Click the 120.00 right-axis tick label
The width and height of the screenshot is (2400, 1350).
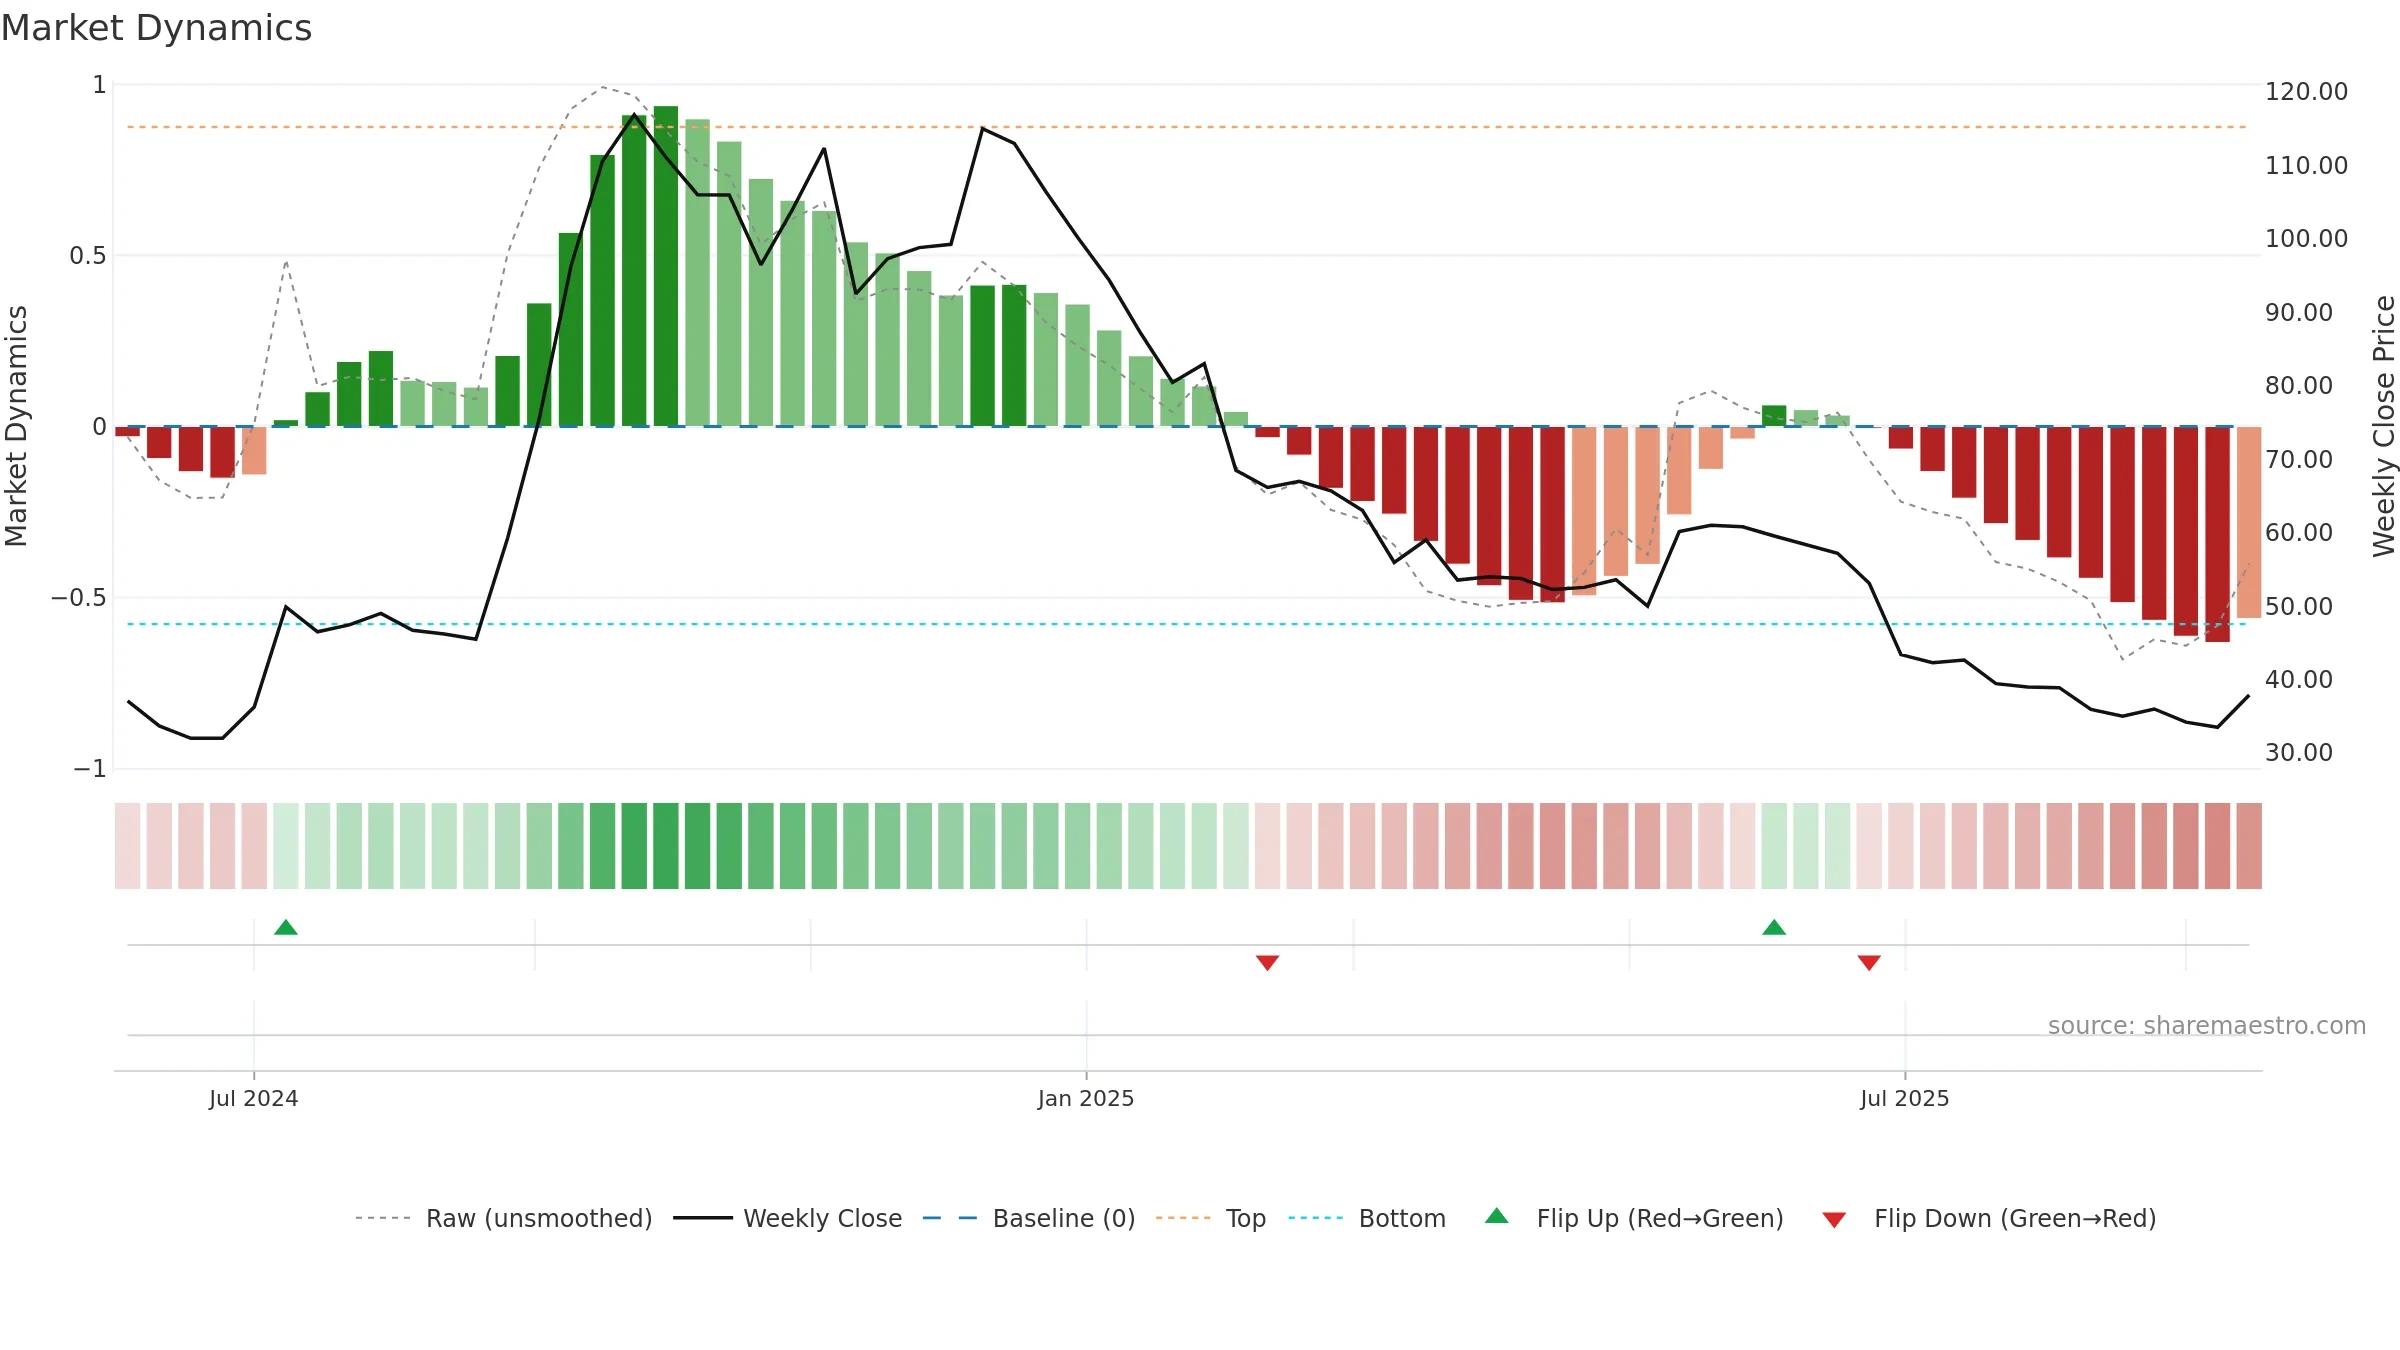pos(2306,91)
